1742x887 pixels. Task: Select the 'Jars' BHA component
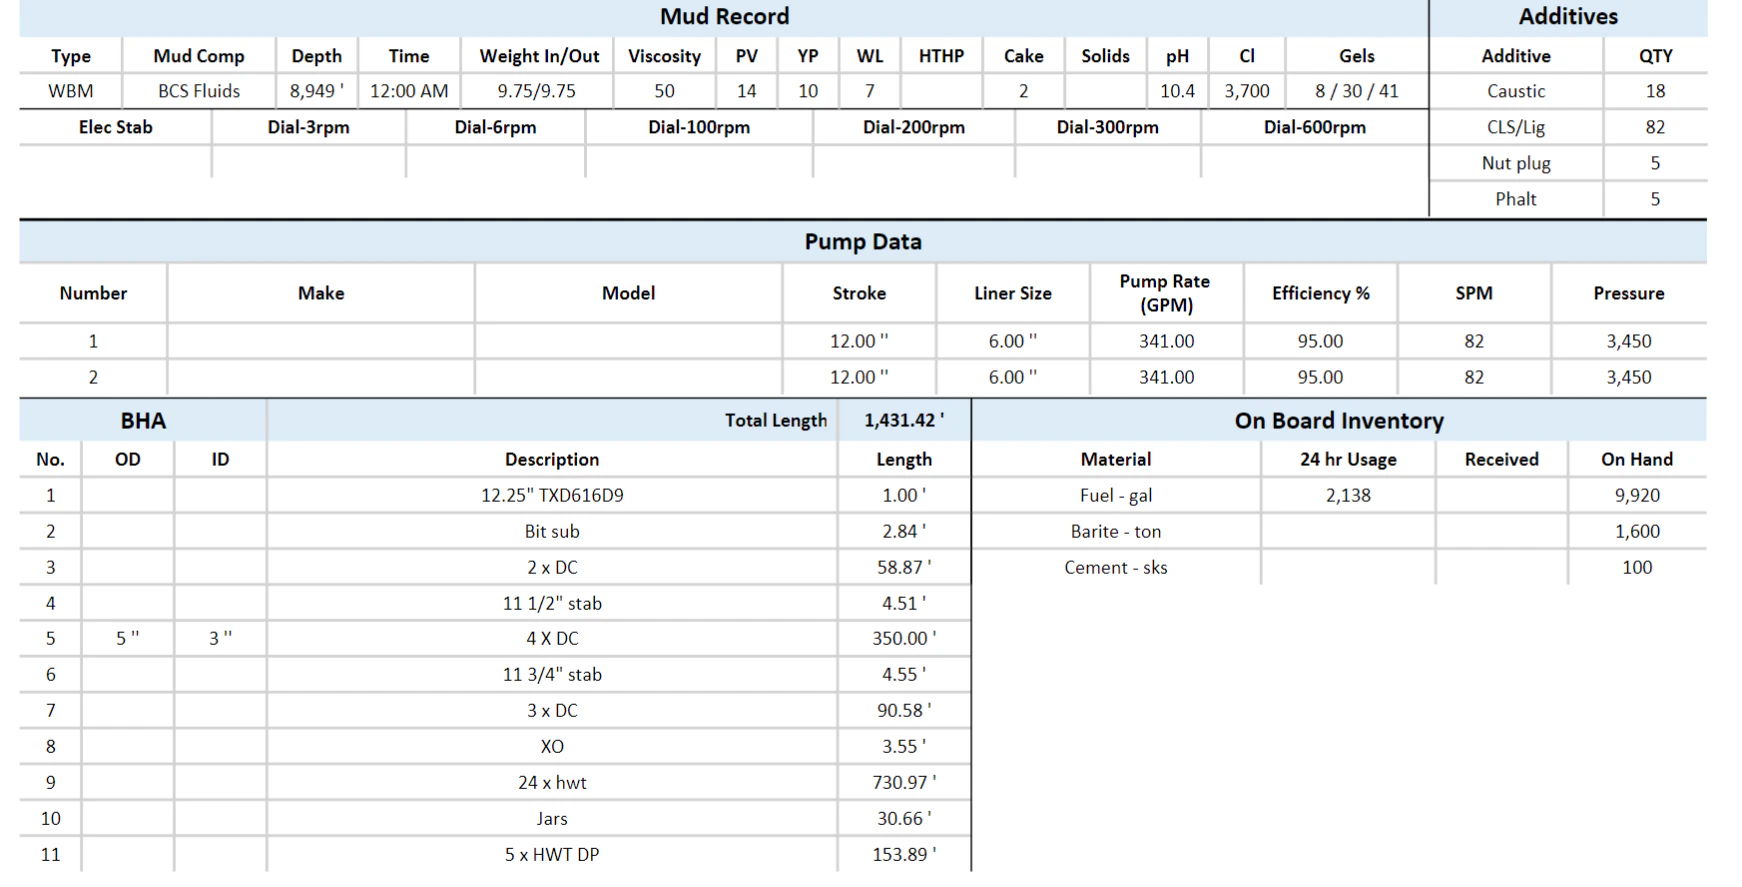point(552,818)
